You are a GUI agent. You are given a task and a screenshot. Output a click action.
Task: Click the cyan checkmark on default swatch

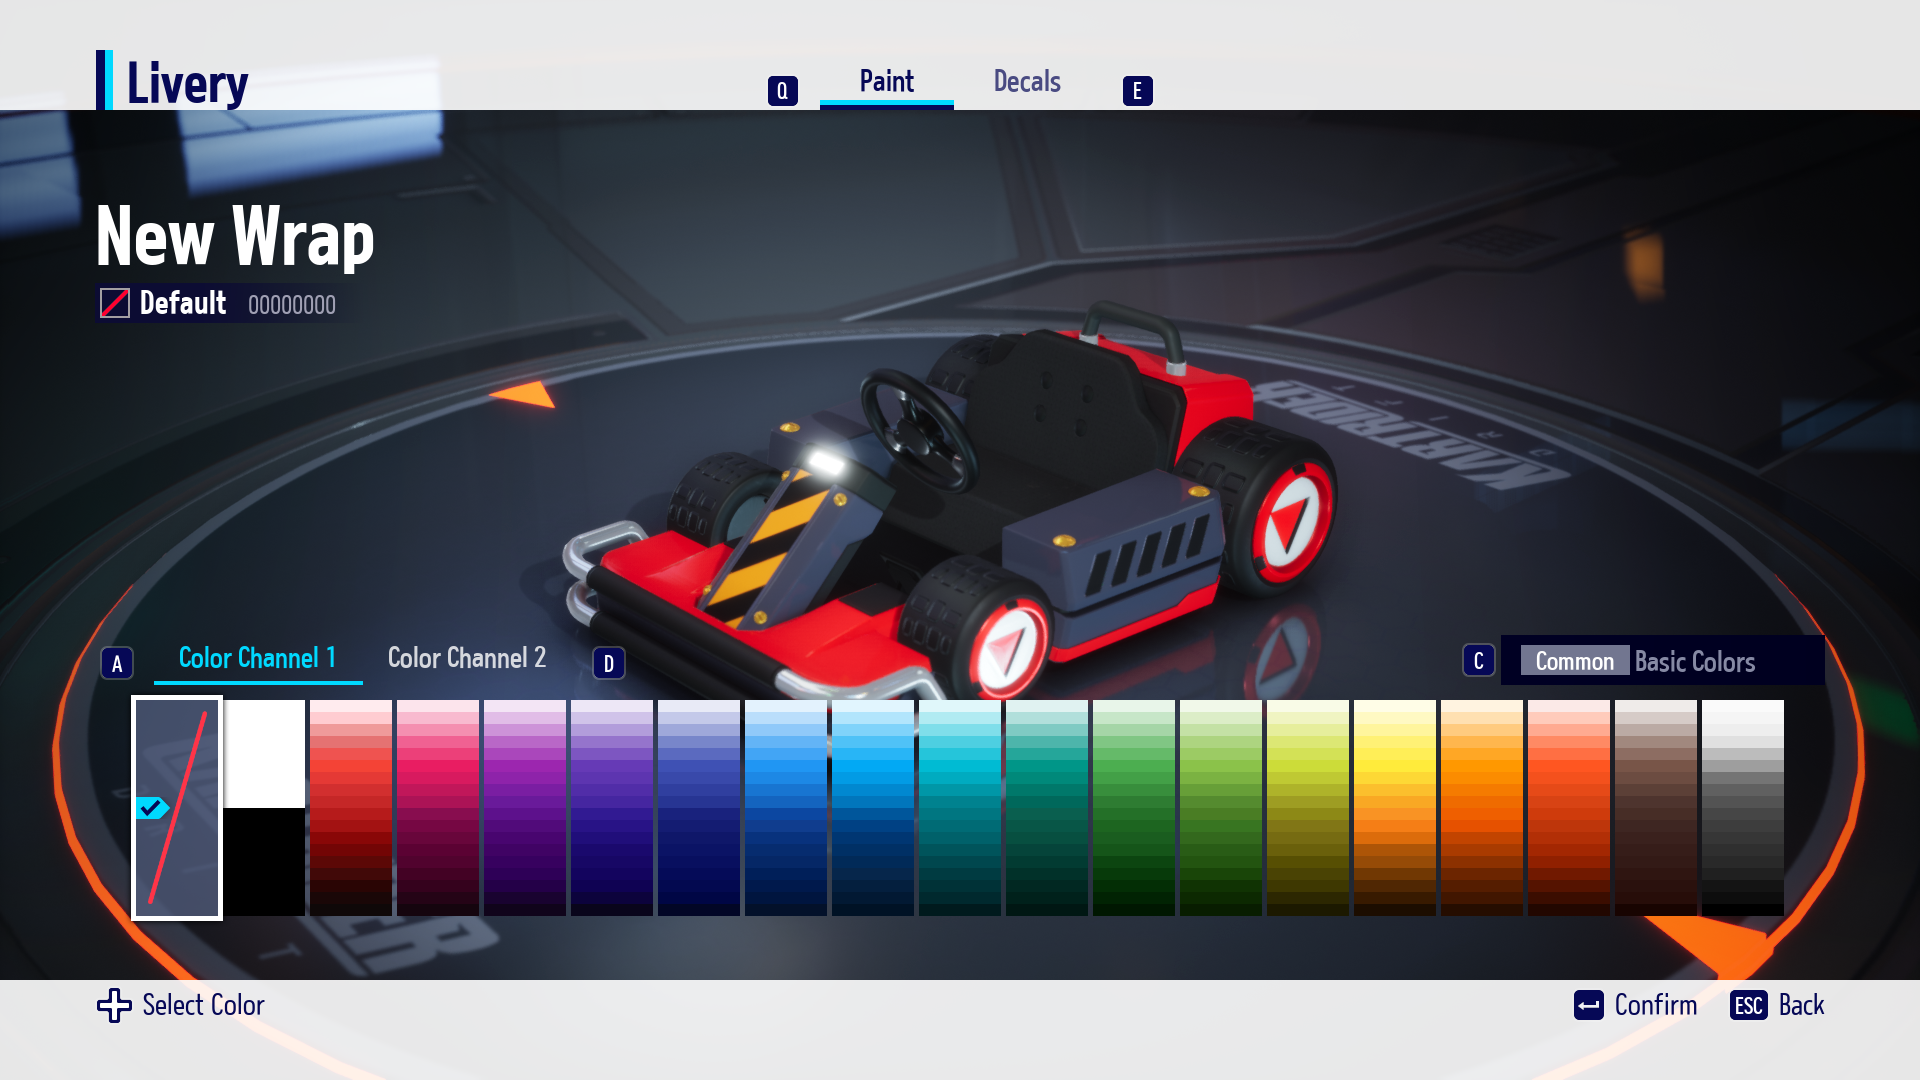pyautogui.click(x=151, y=808)
